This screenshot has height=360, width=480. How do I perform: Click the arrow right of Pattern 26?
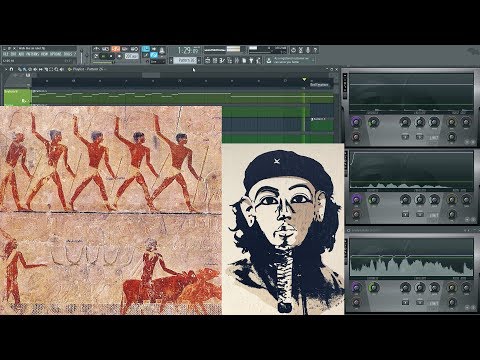[x=199, y=60]
